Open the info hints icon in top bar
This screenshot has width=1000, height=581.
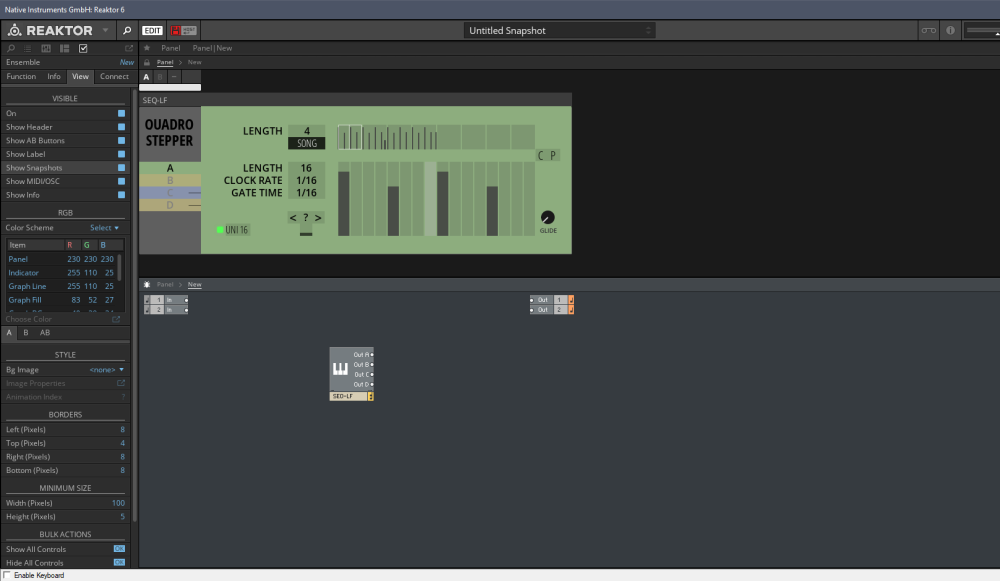tap(950, 31)
